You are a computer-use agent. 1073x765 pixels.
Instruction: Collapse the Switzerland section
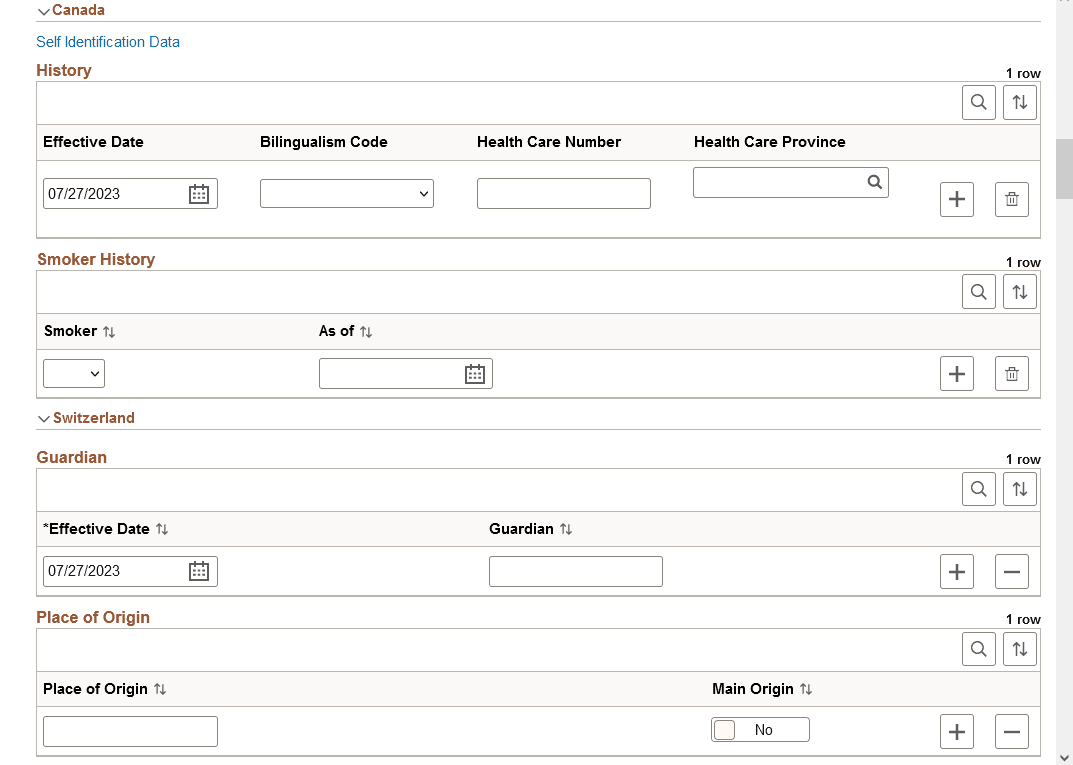(x=43, y=418)
